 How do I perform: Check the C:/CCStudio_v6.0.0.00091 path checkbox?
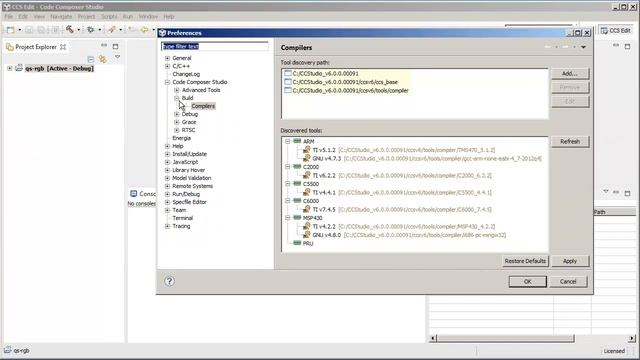[x=288, y=73]
